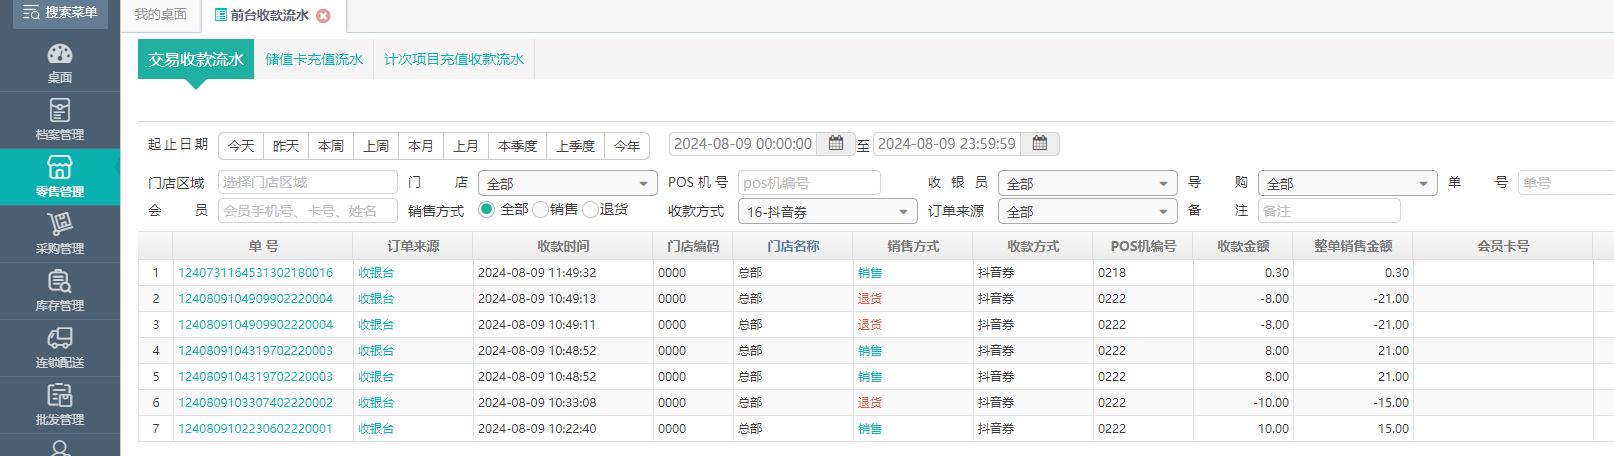Open order link 1240809103307402220002
Viewport: 1614px width, 456px height.
click(255, 402)
